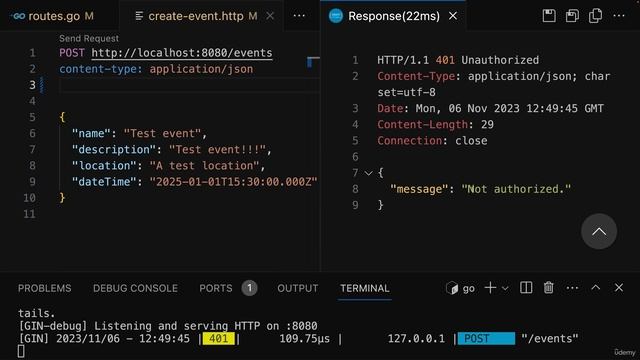Open more actions for the response editor
Viewport: 640px width, 360px height.
[619, 16]
